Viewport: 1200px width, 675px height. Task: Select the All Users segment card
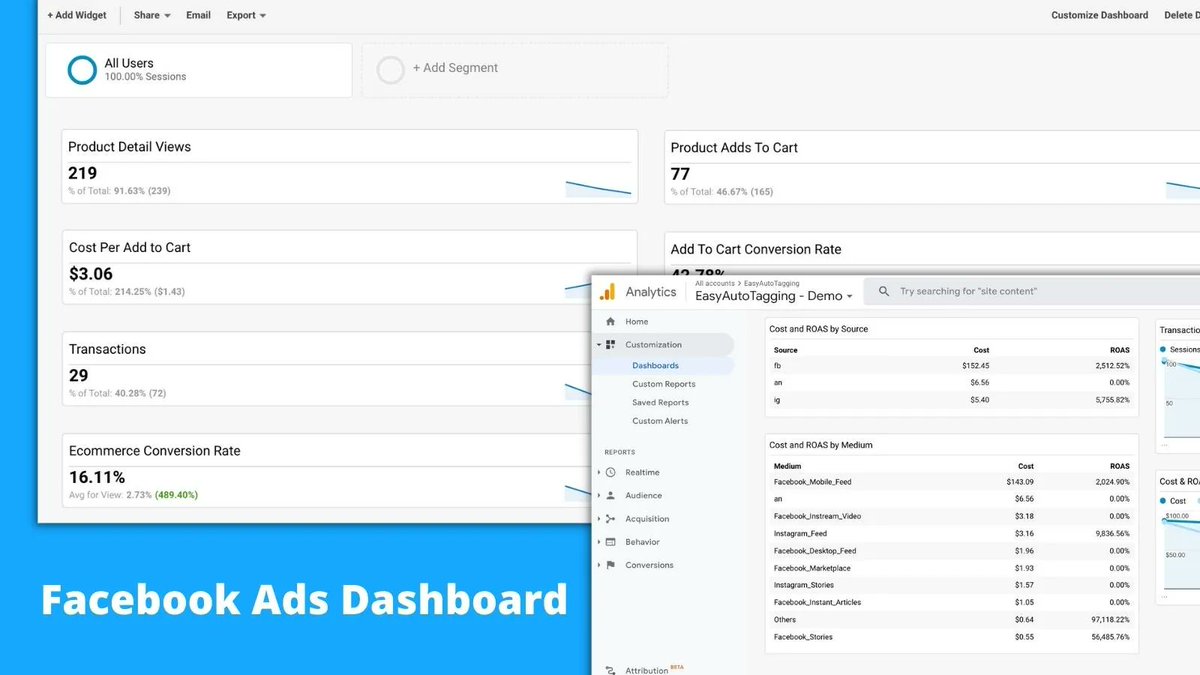198,69
